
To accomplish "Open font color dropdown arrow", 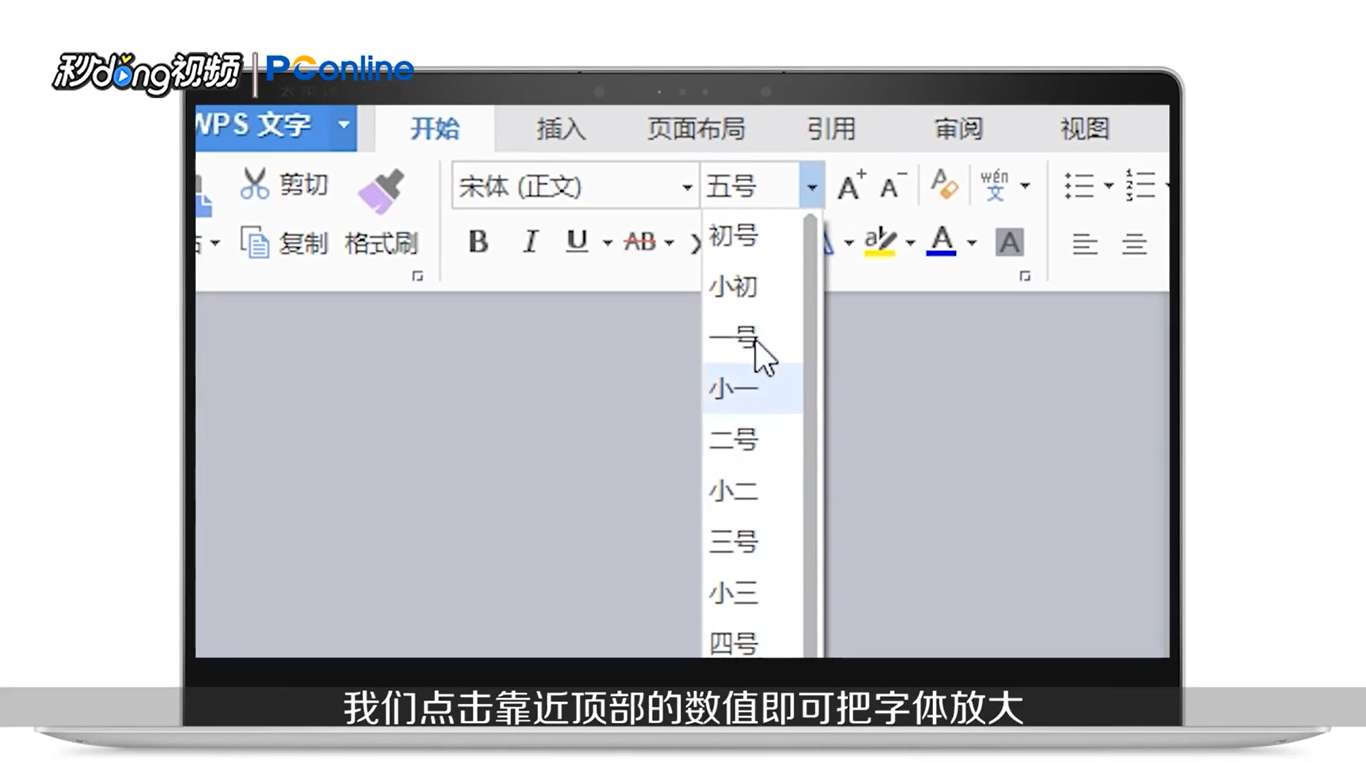I will coord(971,243).
